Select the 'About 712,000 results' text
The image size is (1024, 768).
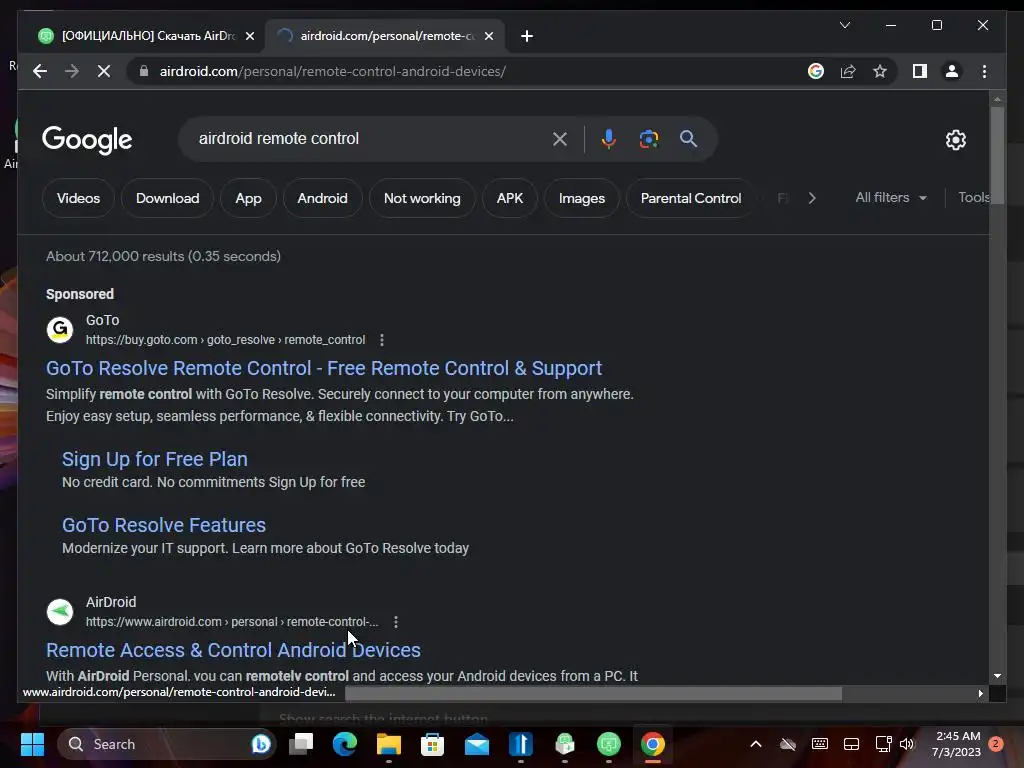163,256
